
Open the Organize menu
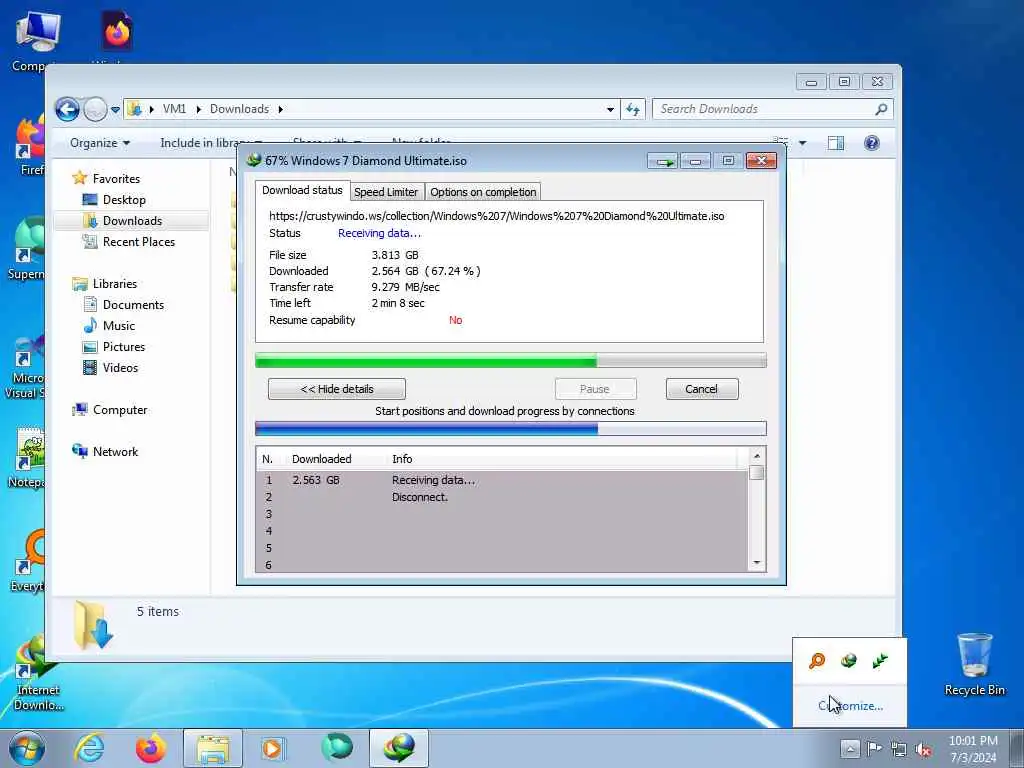click(x=100, y=143)
